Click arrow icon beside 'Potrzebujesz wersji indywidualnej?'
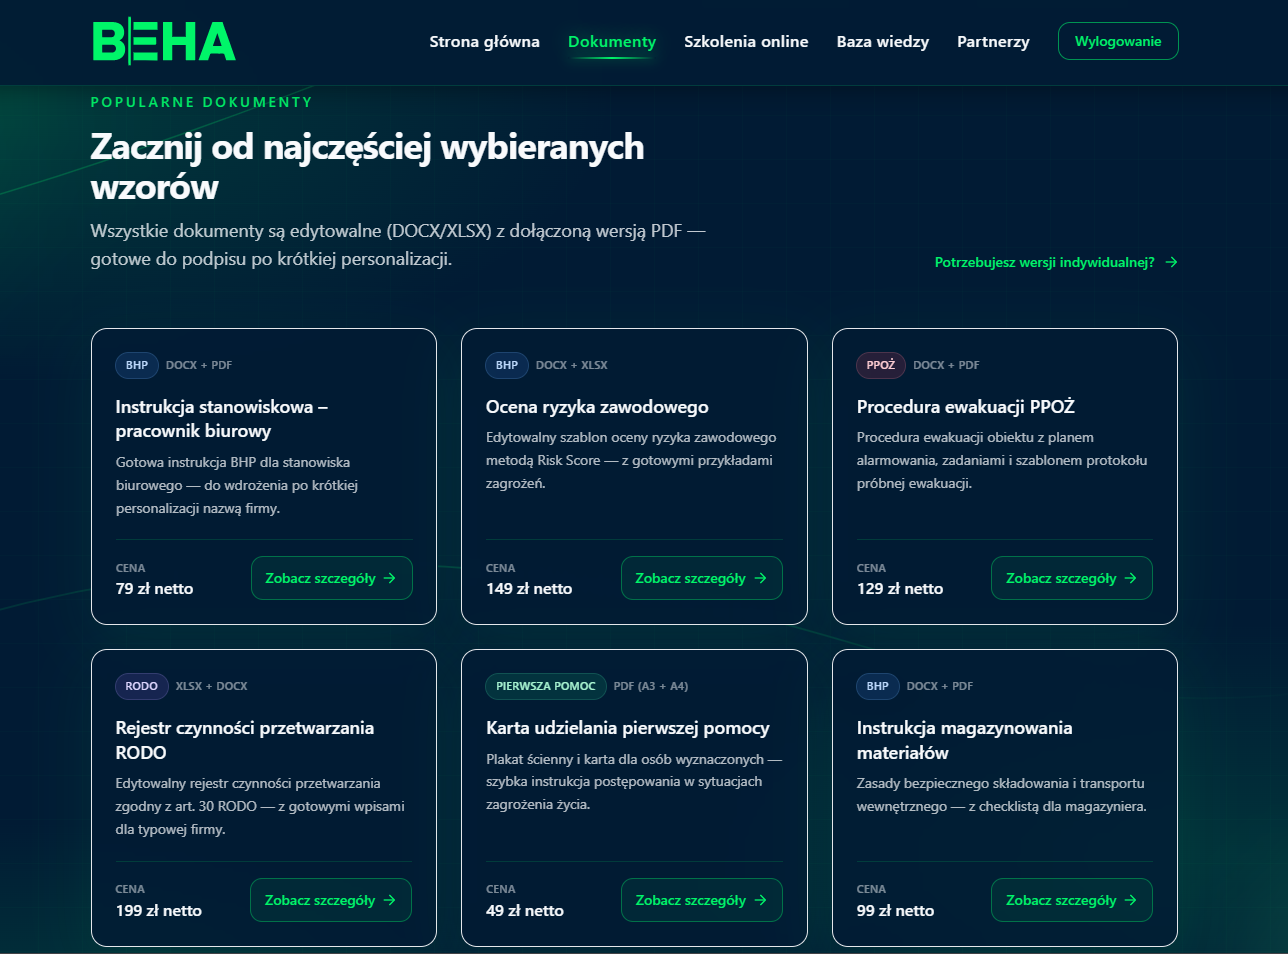The width and height of the screenshot is (1288, 954). coord(1171,262)
